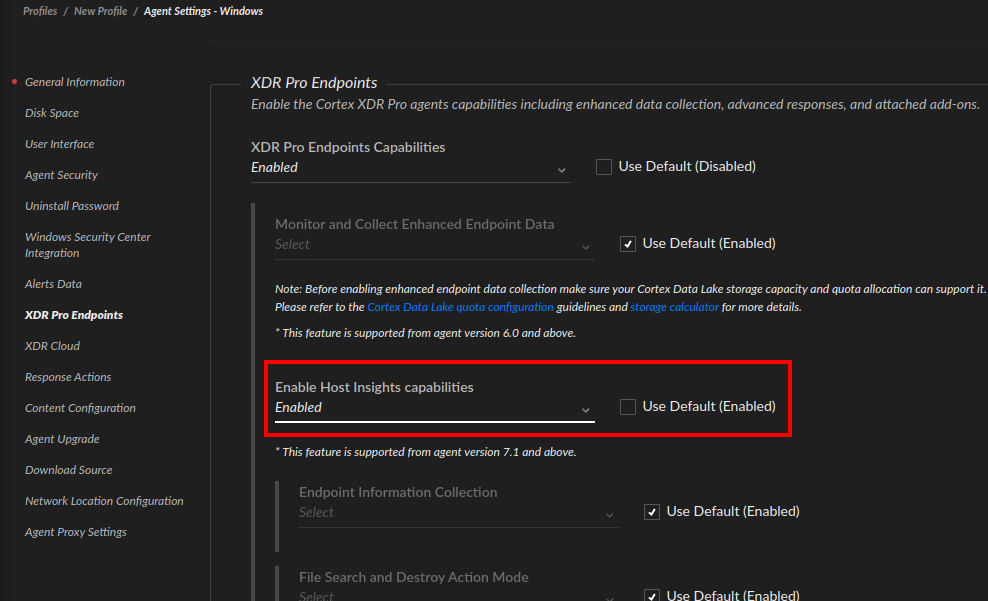Check Use Default for Host Insights capabilities
The image size is (988, 601).
point(628,407)
